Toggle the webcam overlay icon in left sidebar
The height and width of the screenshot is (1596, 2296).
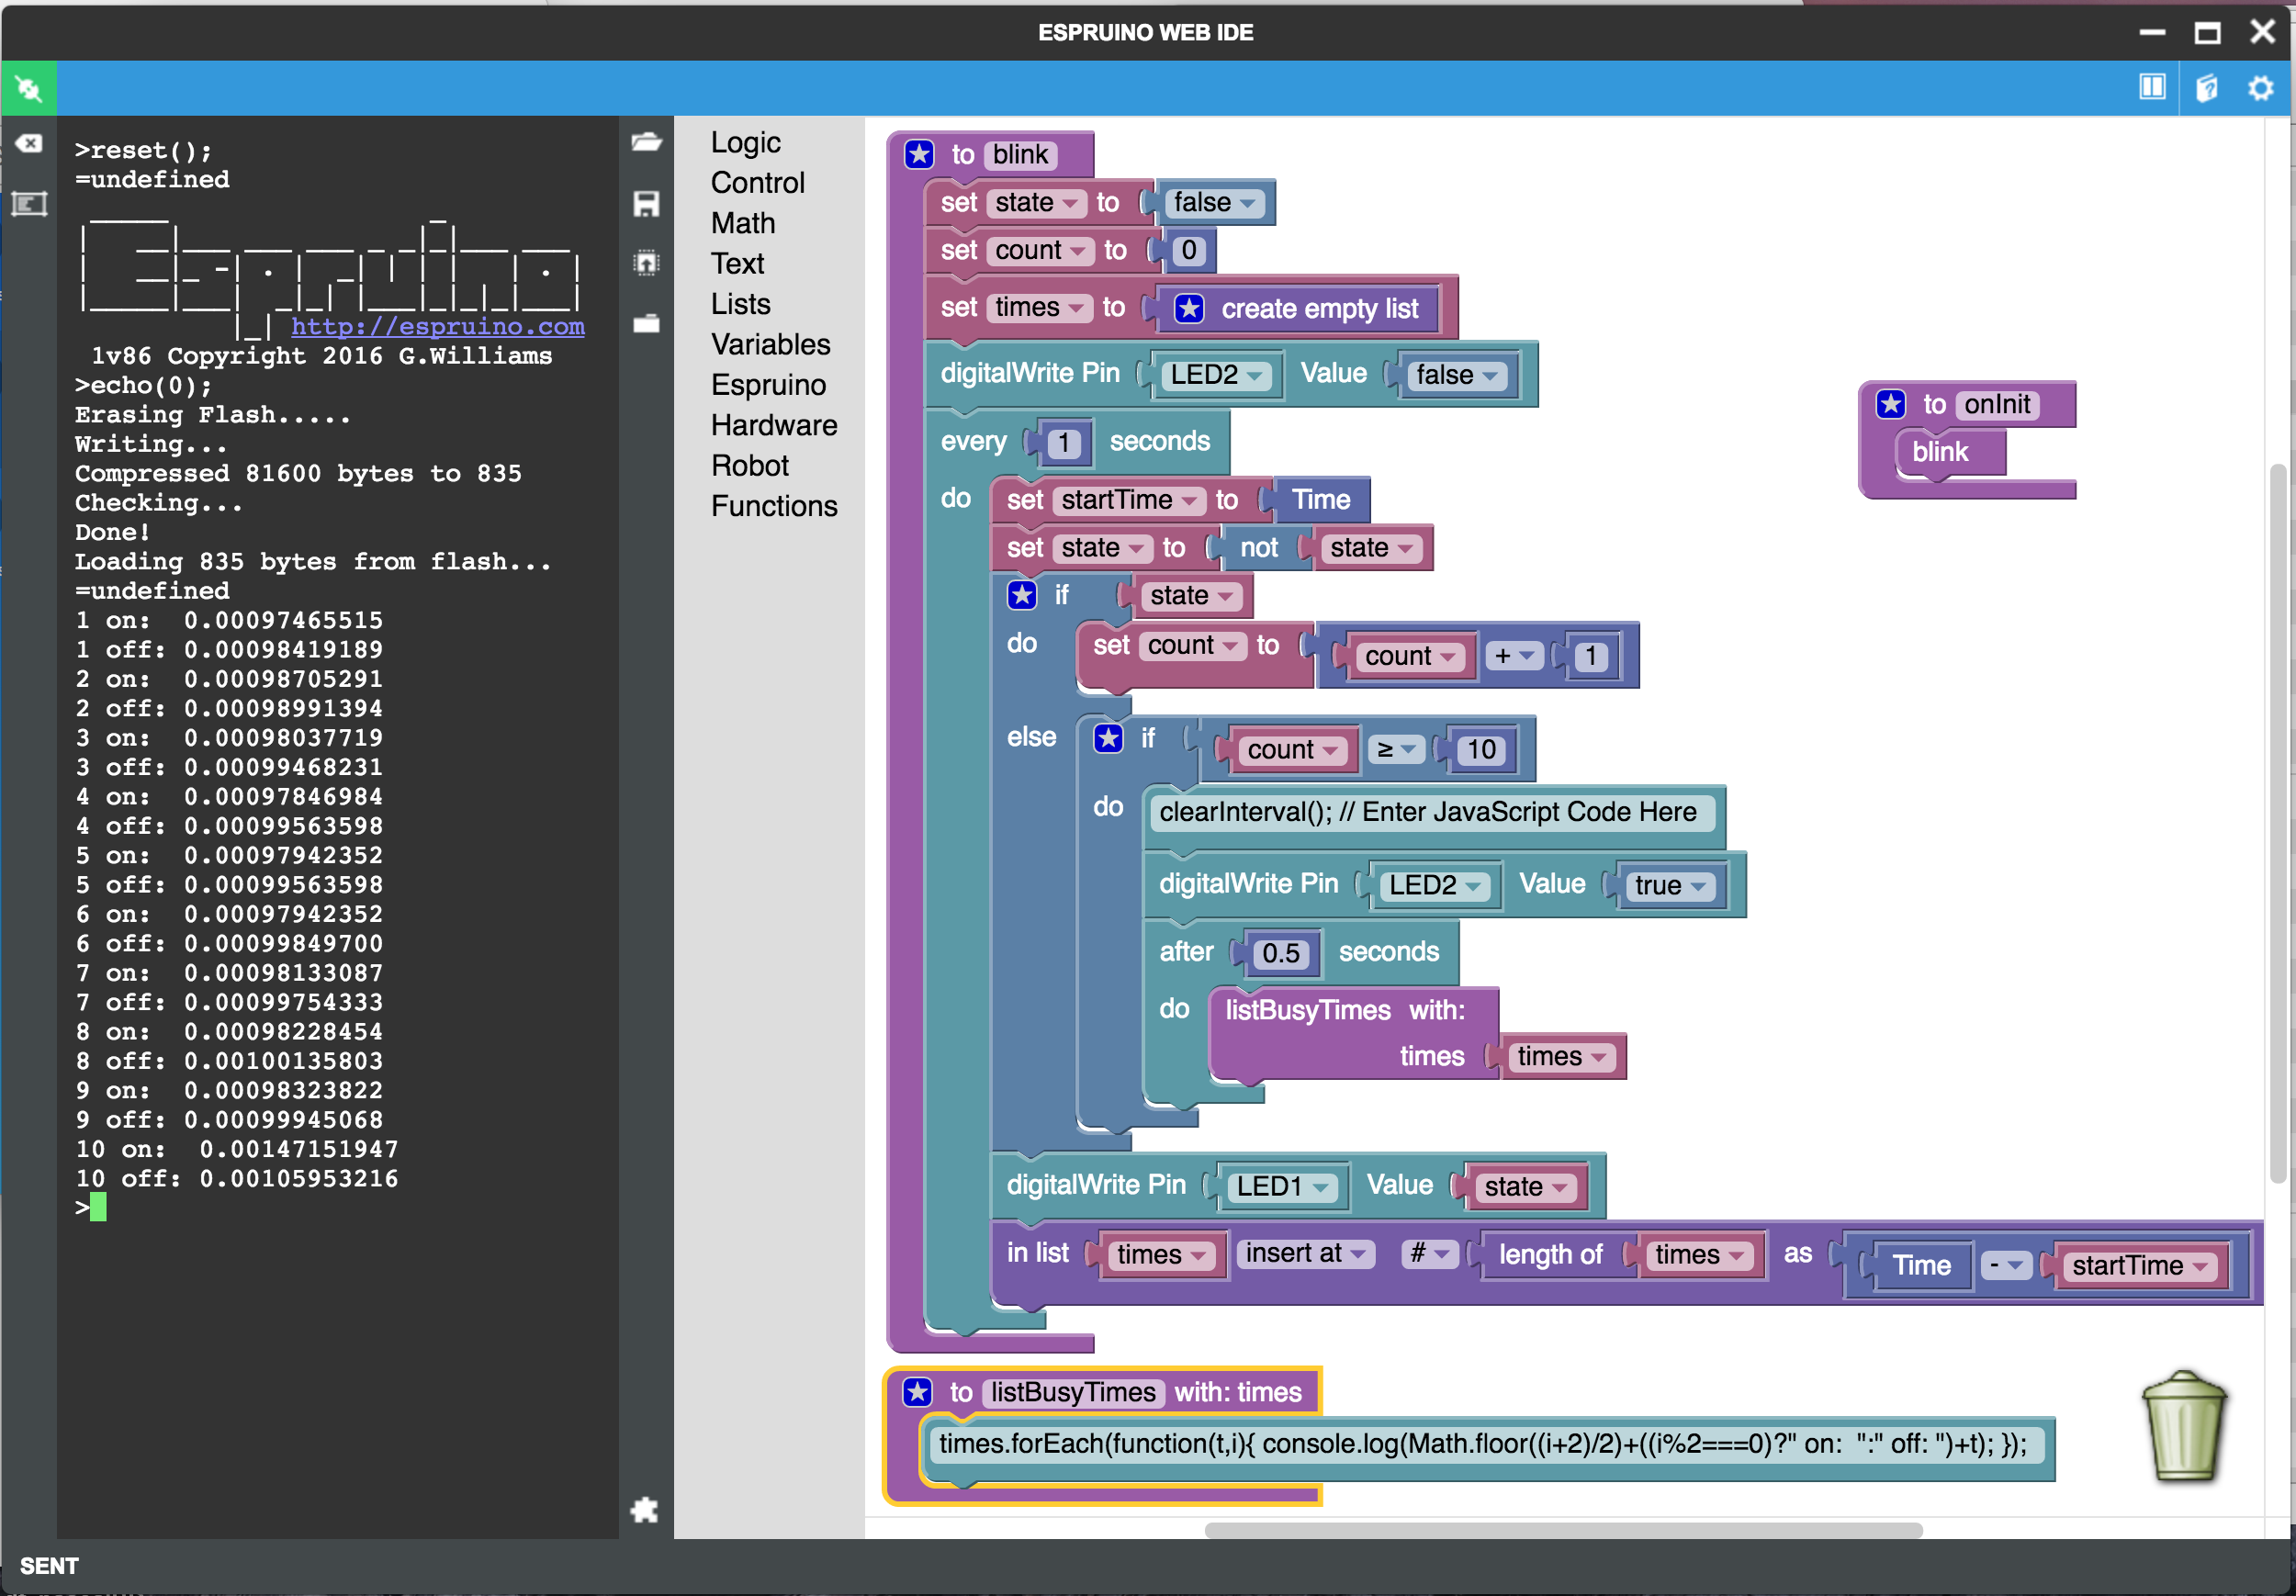pyautogui.click(x=29, y=204)
